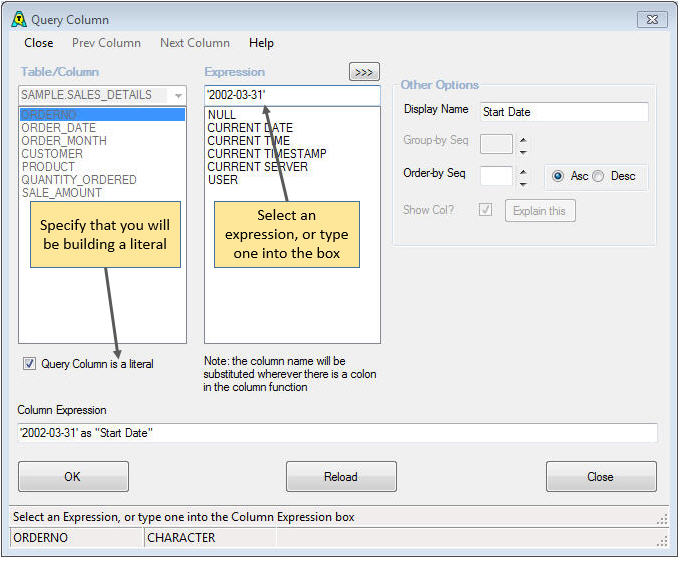Decrease the Order-by Seq with down arrow
This screenshot has width=681, height=561.
coord(523,184)
